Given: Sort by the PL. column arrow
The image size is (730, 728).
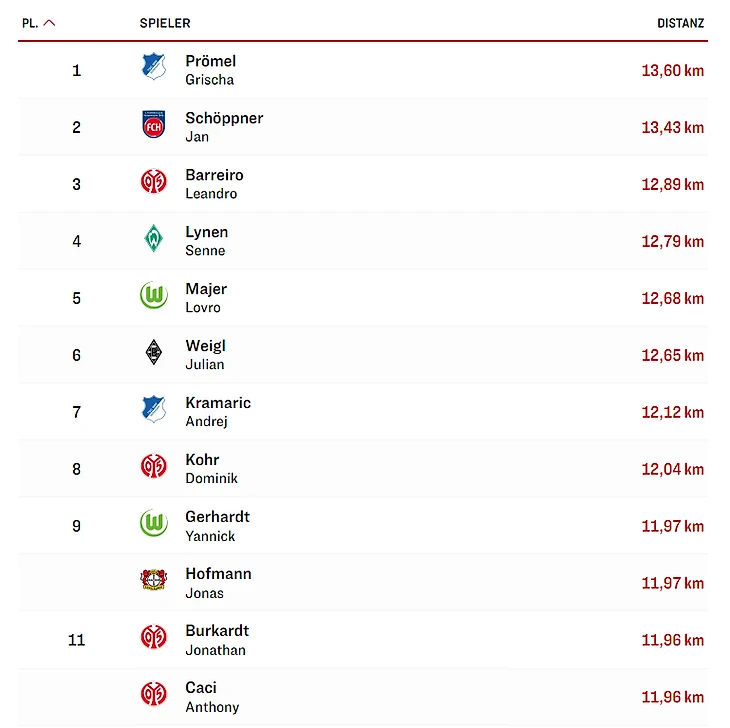Looking at the screenshot, I should (x=50, y=23).
